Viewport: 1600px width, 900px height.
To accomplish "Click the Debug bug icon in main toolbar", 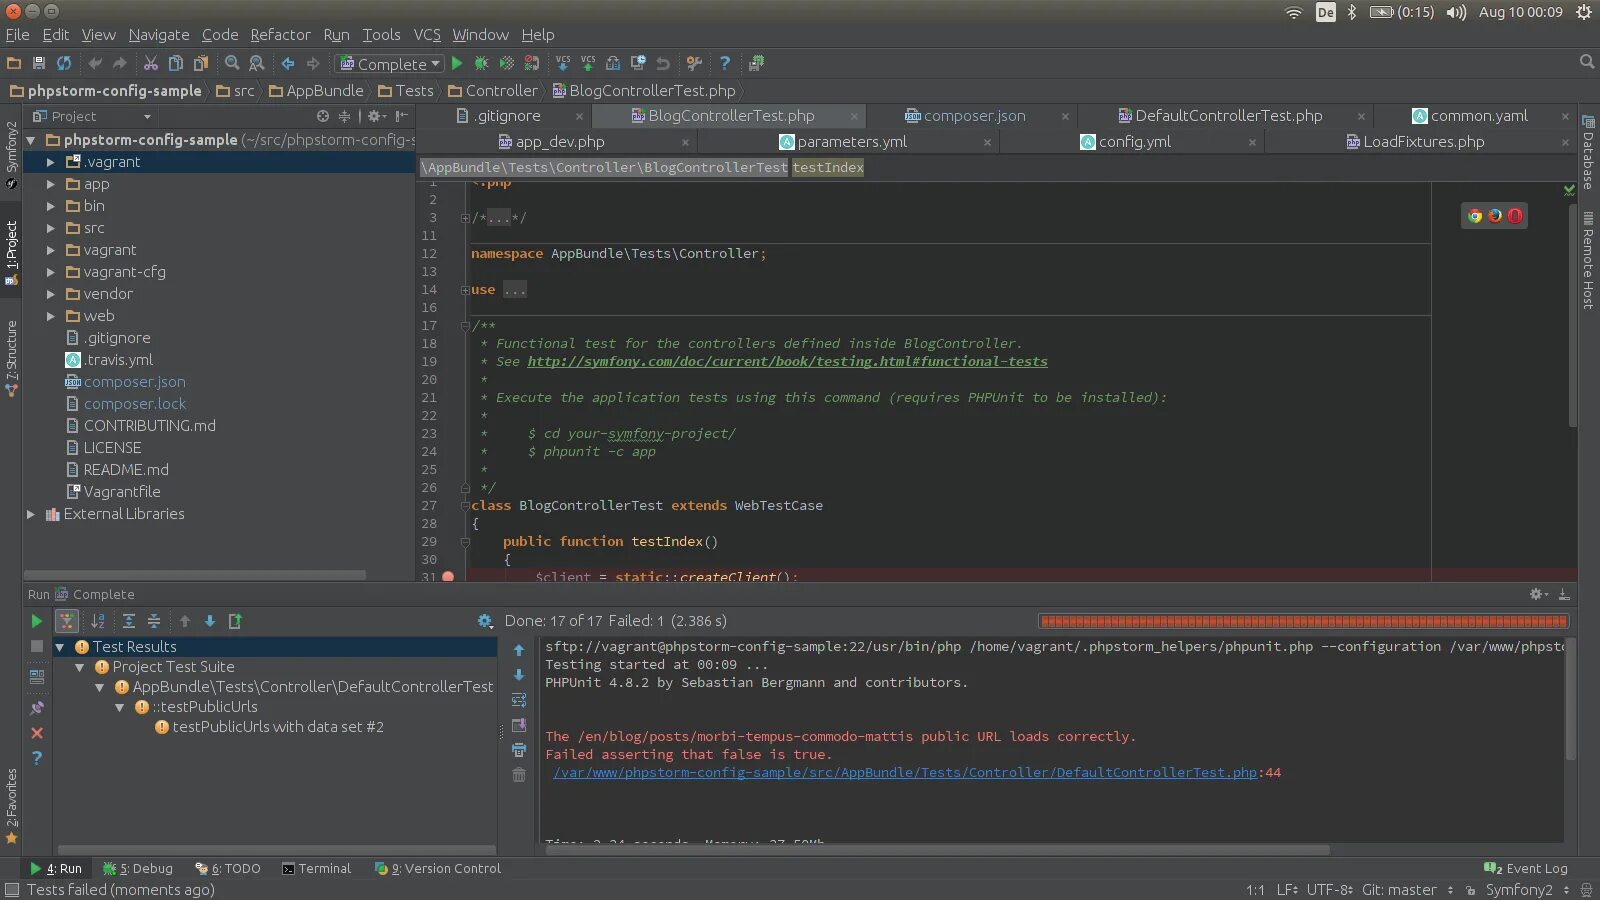I will tap(481, 63).
